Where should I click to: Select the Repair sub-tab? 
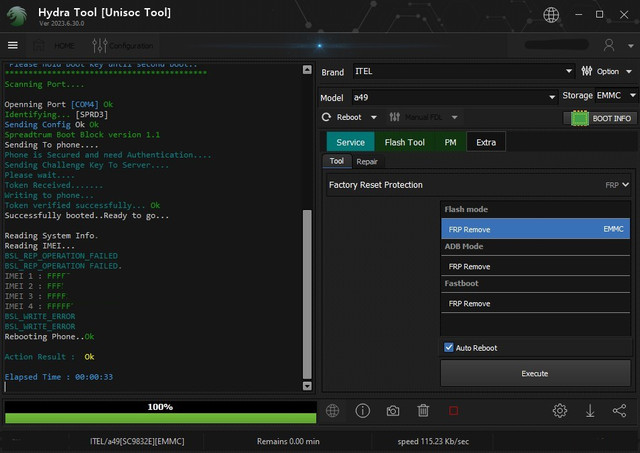pyautogui.click(x=367, y=162)
